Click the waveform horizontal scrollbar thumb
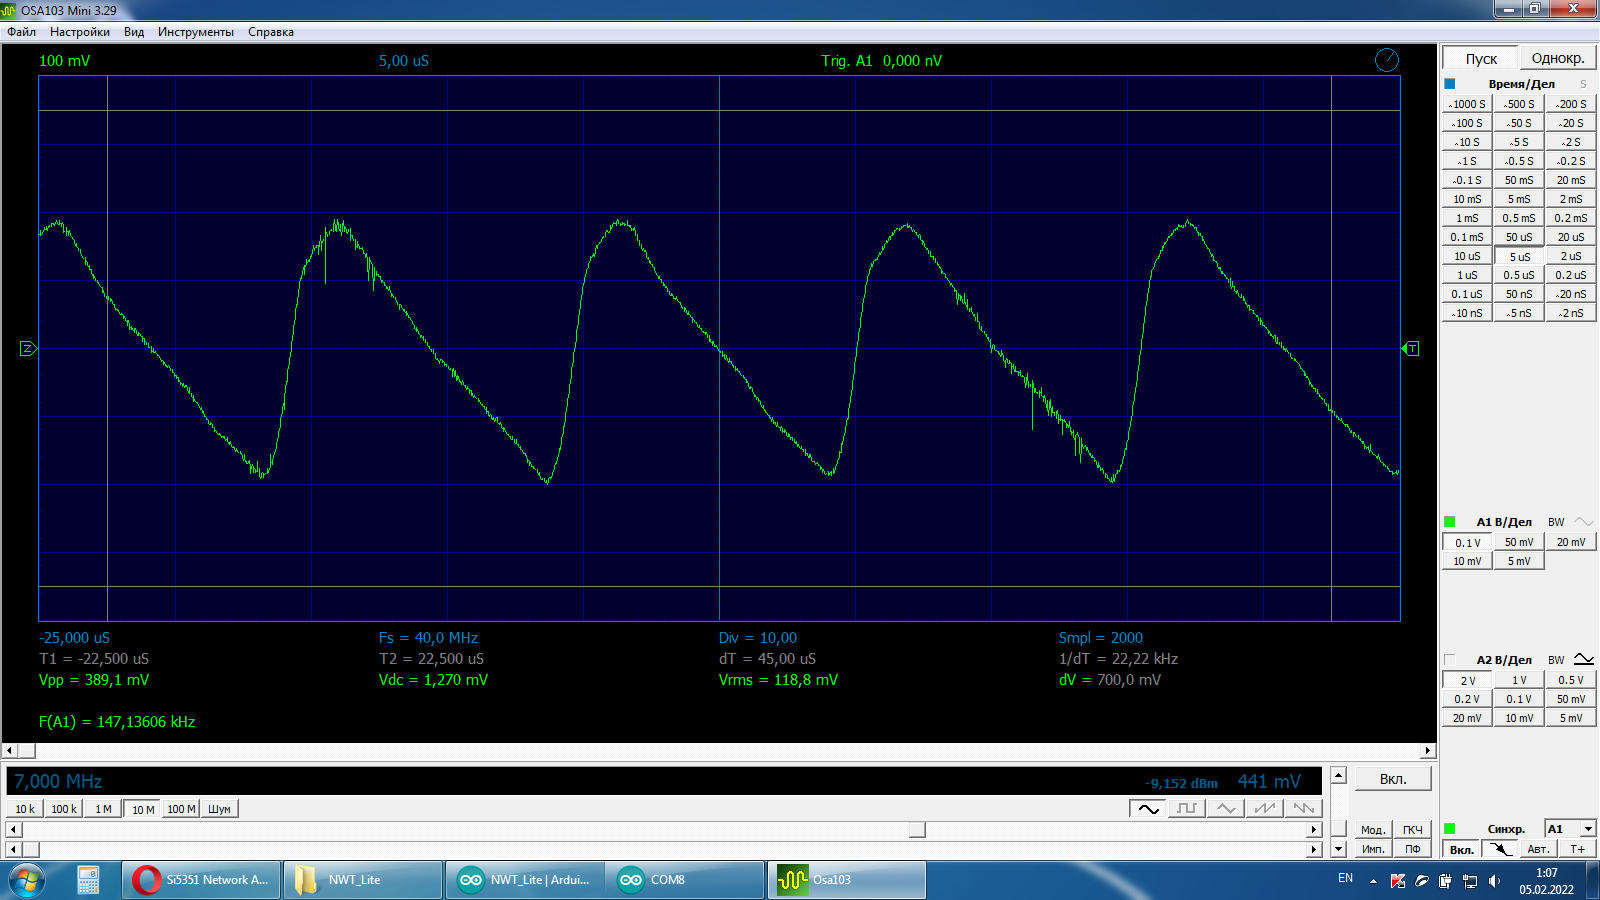1600x900 pixels. tap(27, 750)
